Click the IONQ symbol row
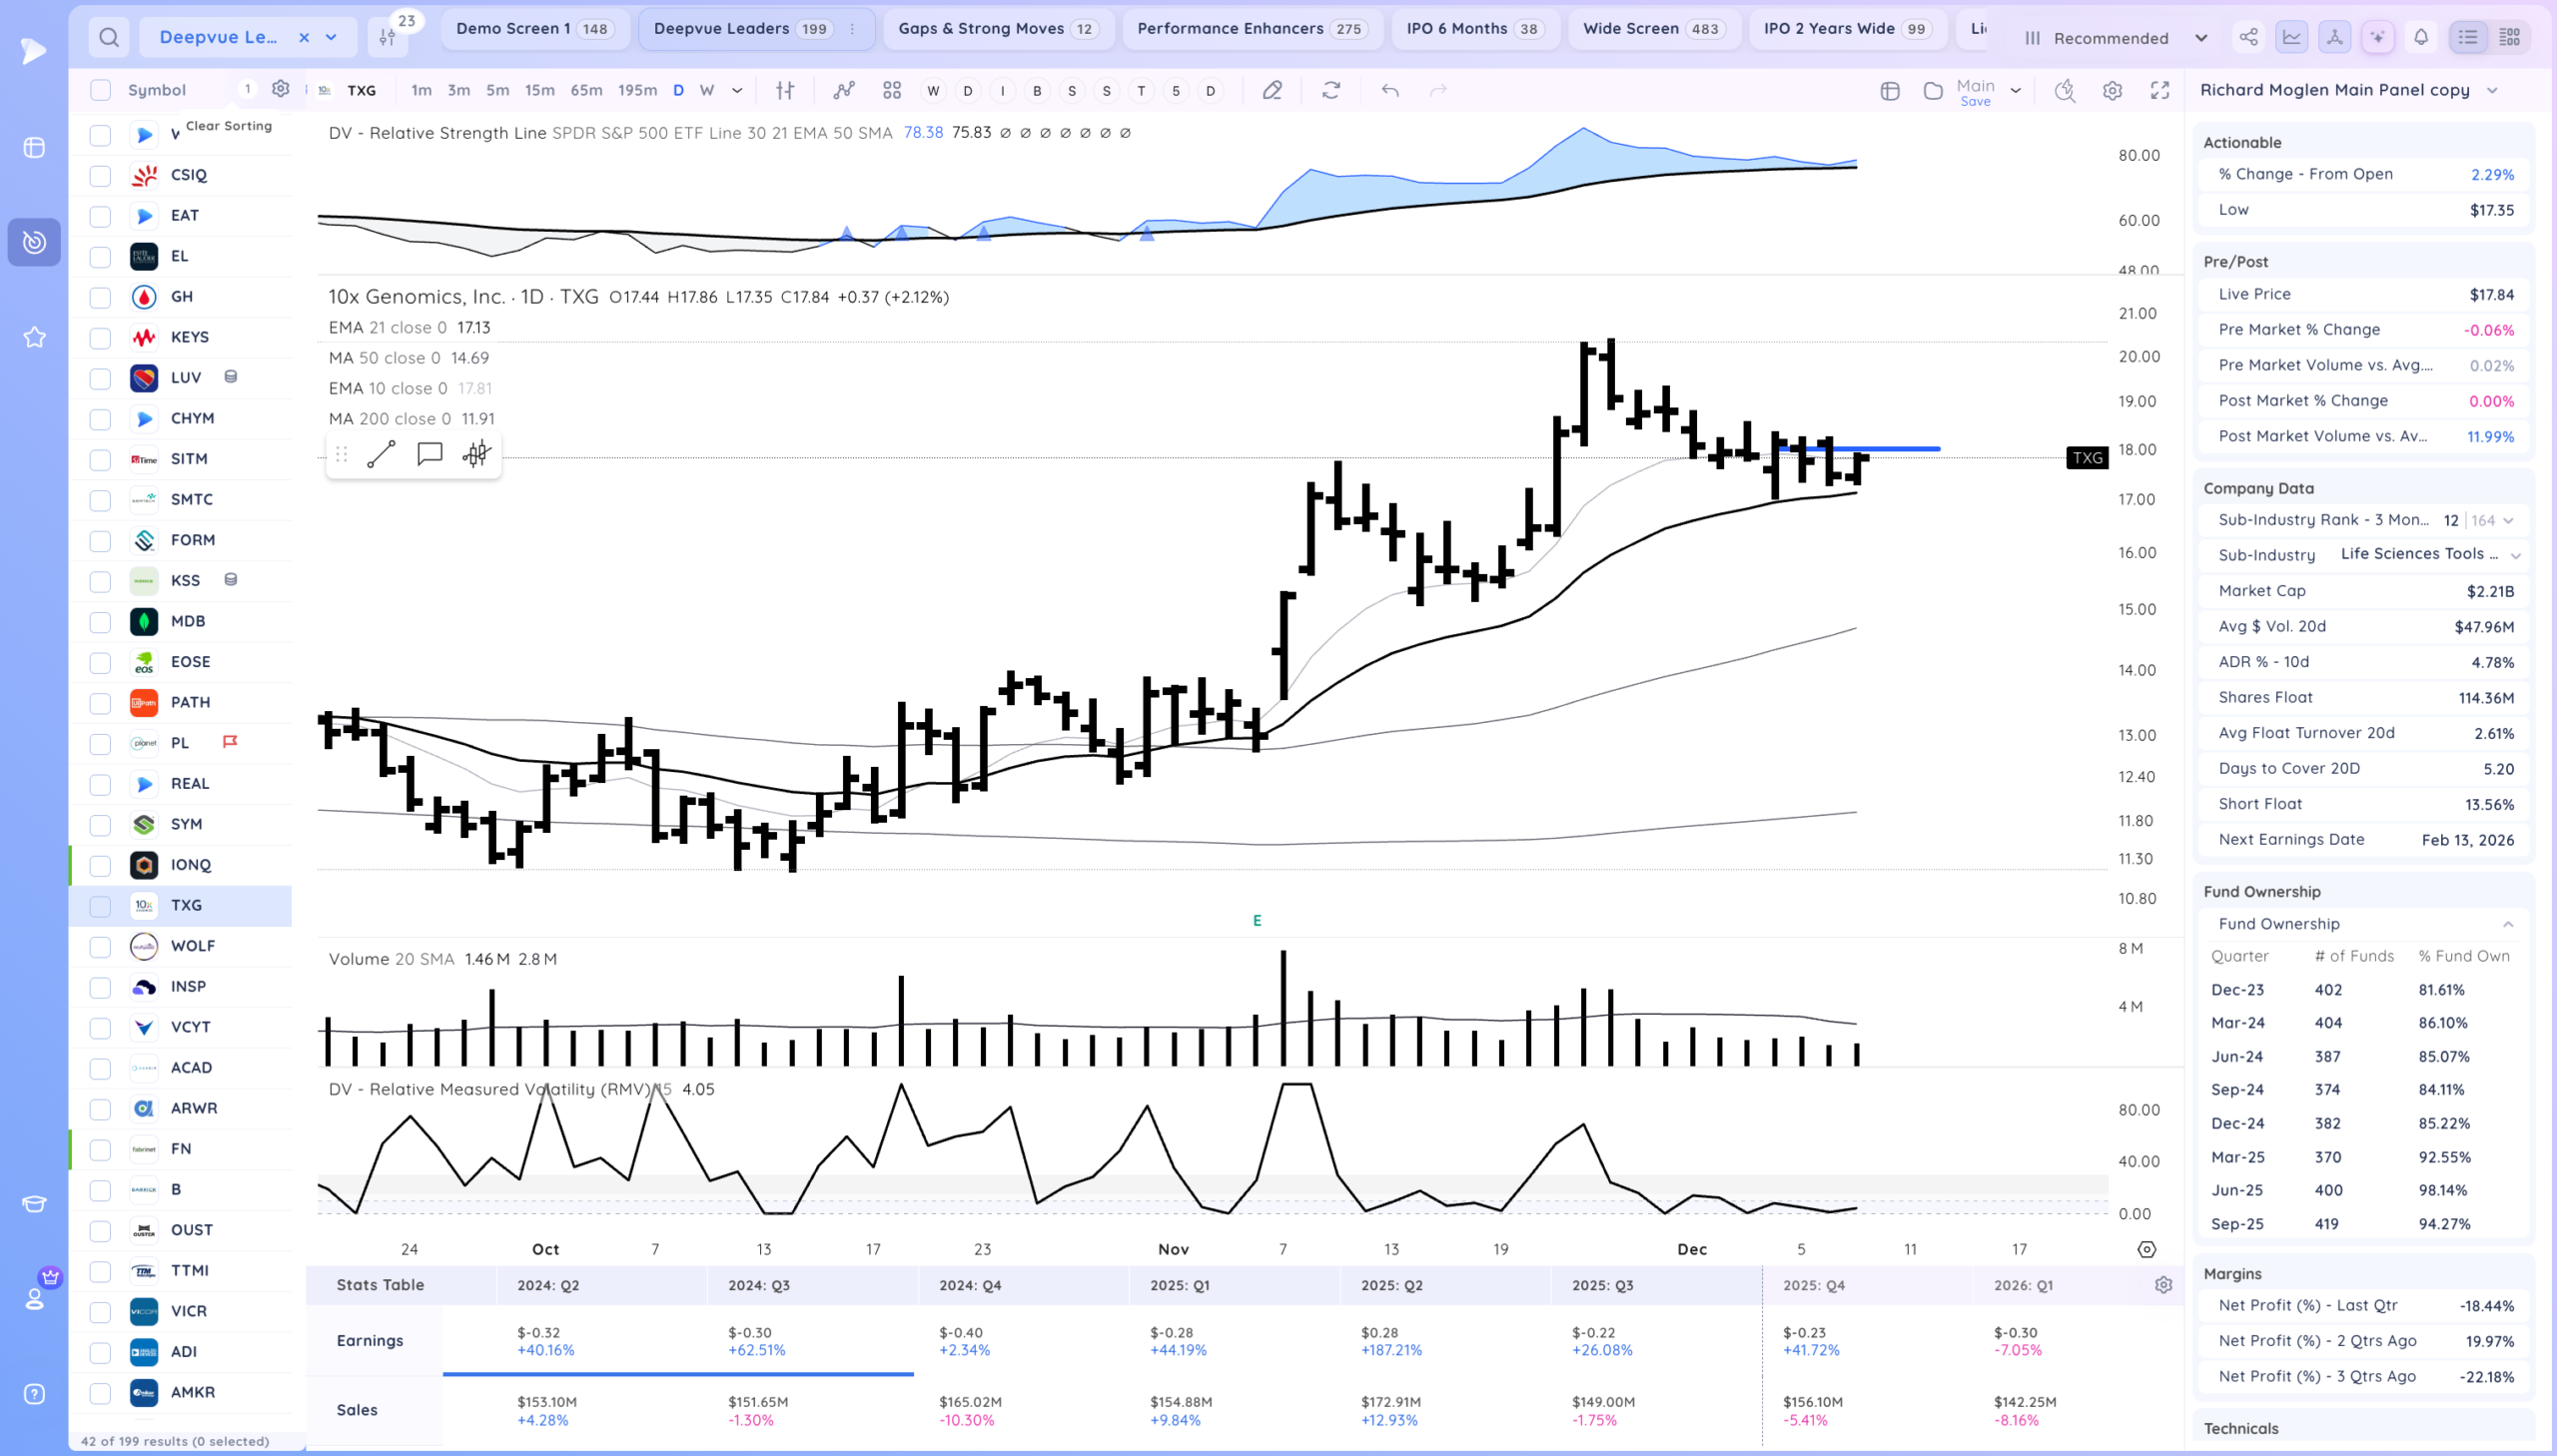This screenshot has width=2557, height=1456. coord(190,865)
